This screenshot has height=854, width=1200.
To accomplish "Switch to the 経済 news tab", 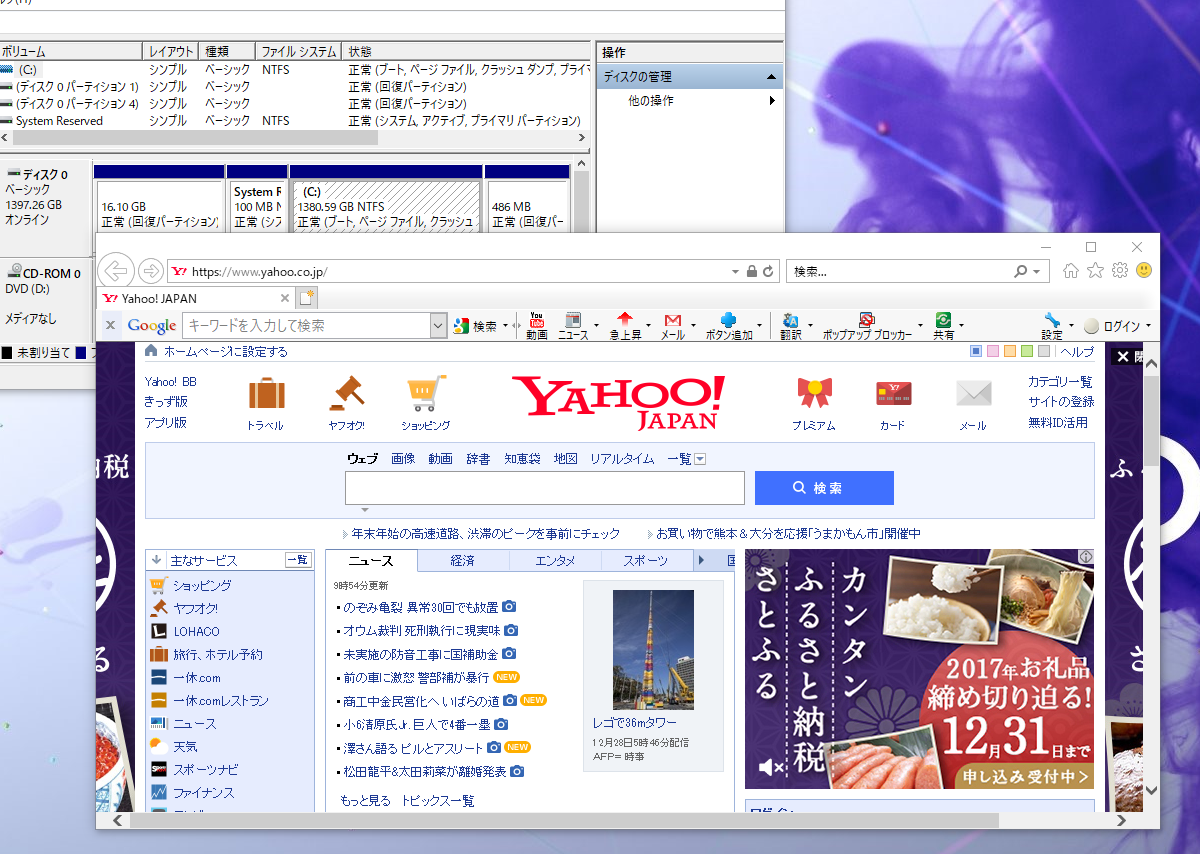I will 462,561.
